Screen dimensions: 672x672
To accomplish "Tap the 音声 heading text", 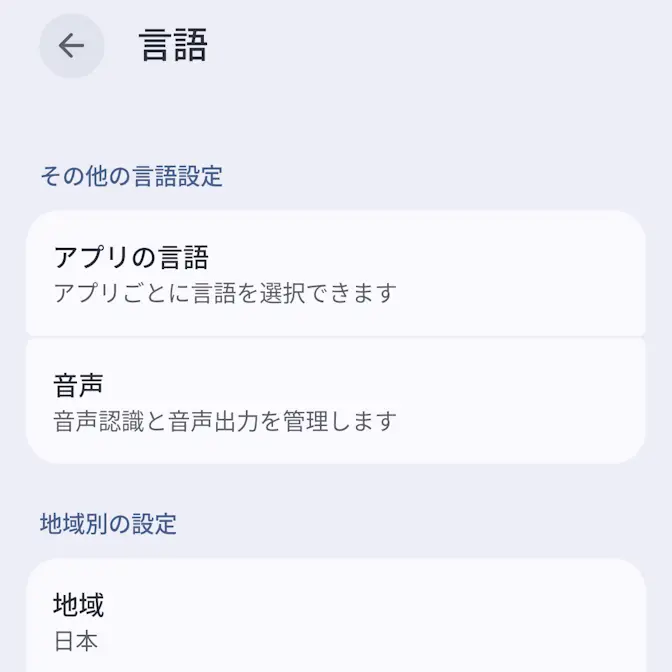I will 78,385.
